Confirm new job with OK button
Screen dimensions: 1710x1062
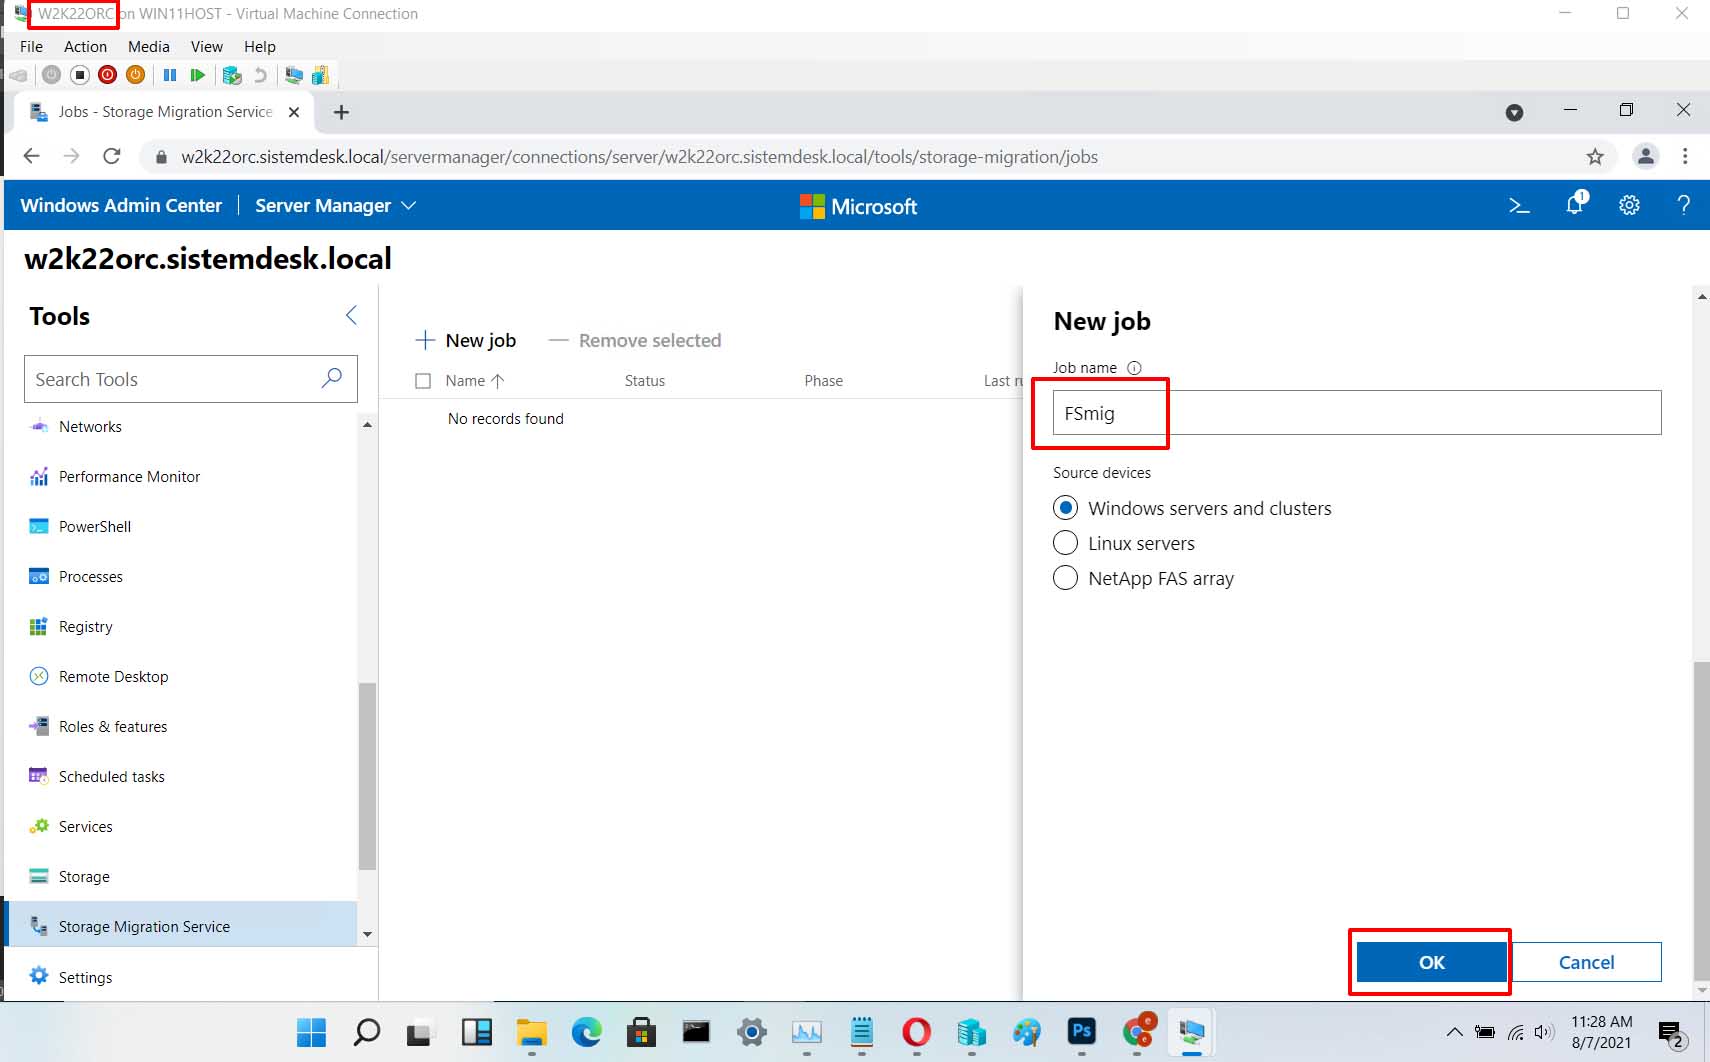(1432, 962)
